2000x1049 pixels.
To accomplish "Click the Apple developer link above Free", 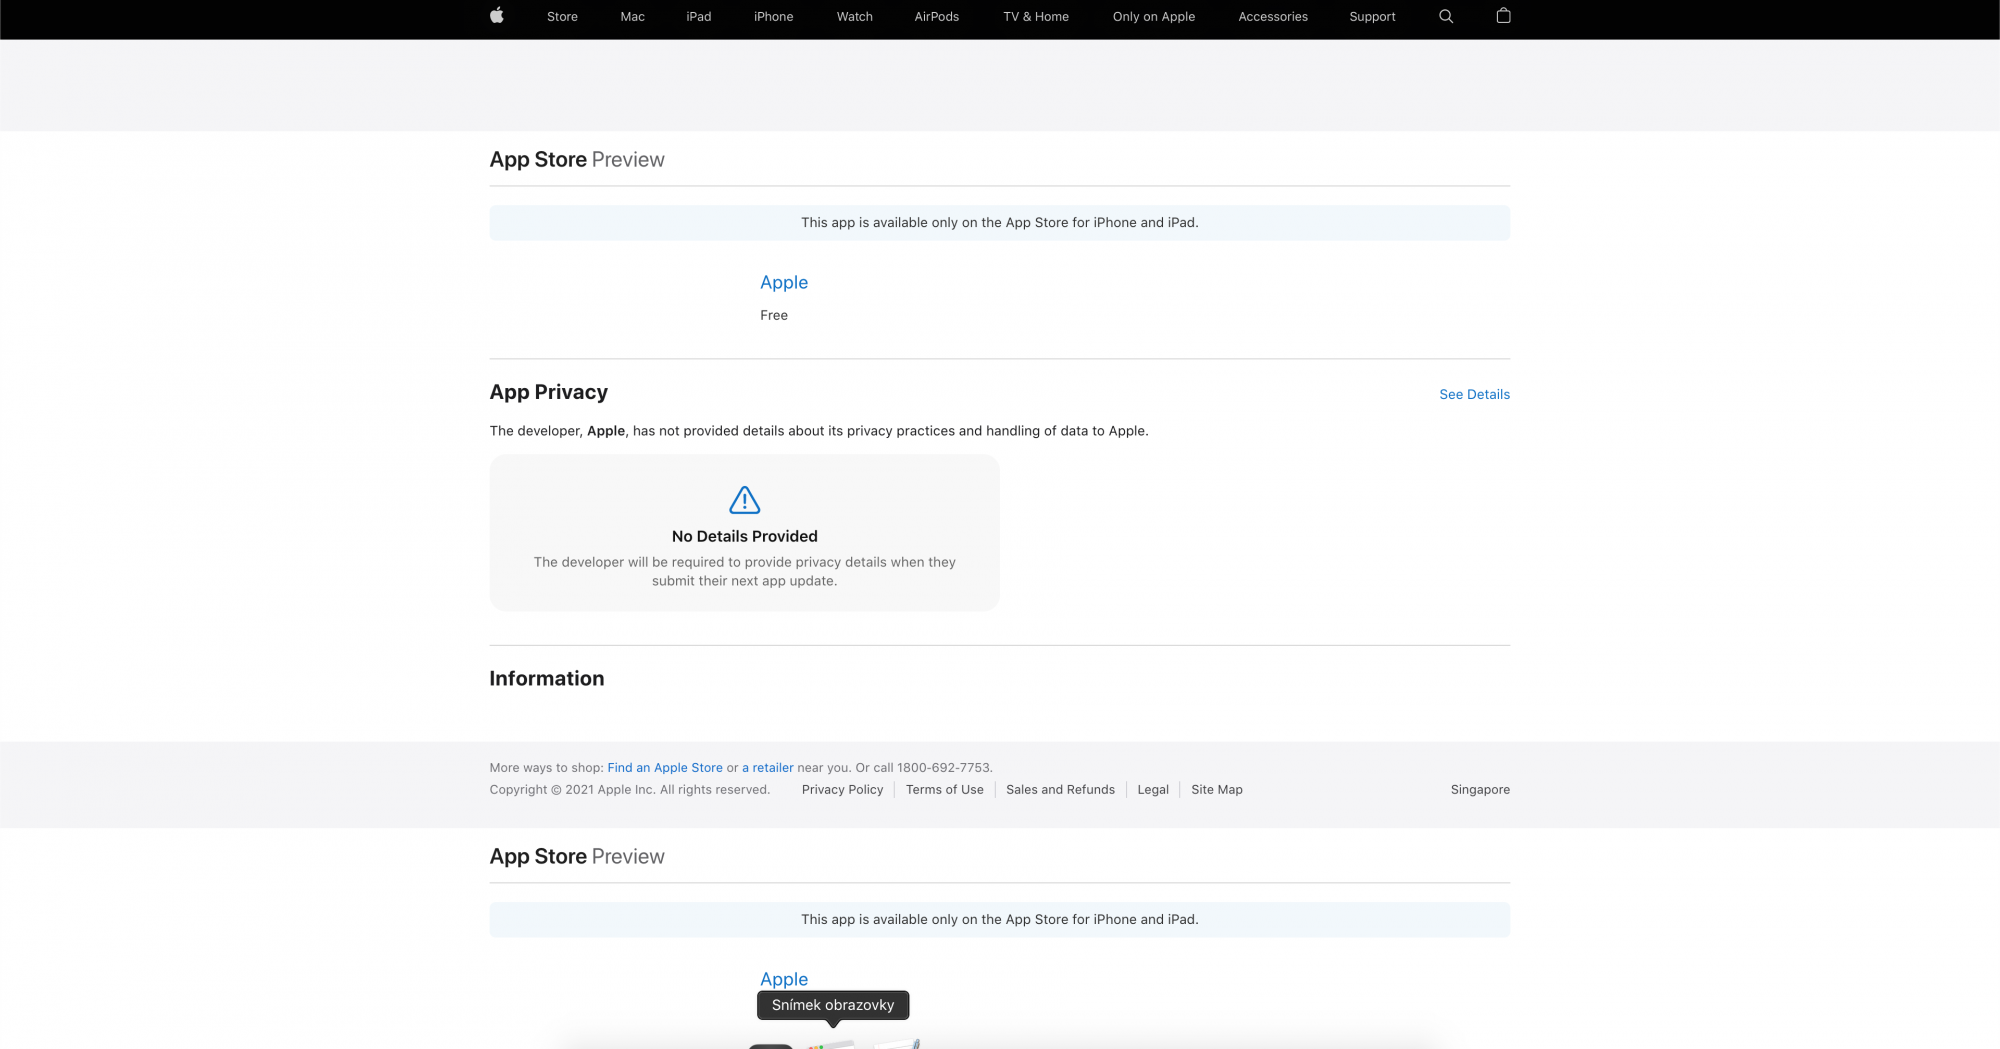I will point(784,282).
